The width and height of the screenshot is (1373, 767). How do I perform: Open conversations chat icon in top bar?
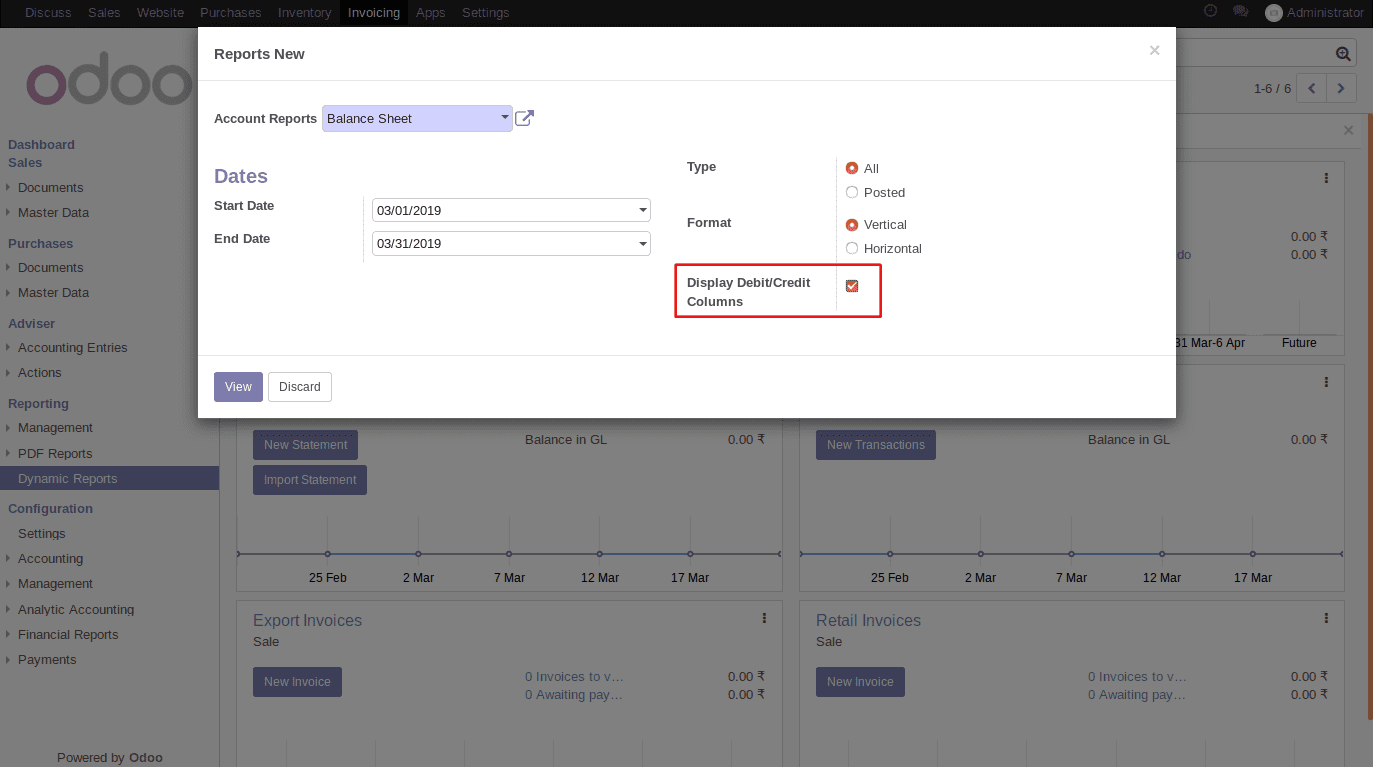point(1240,12)
